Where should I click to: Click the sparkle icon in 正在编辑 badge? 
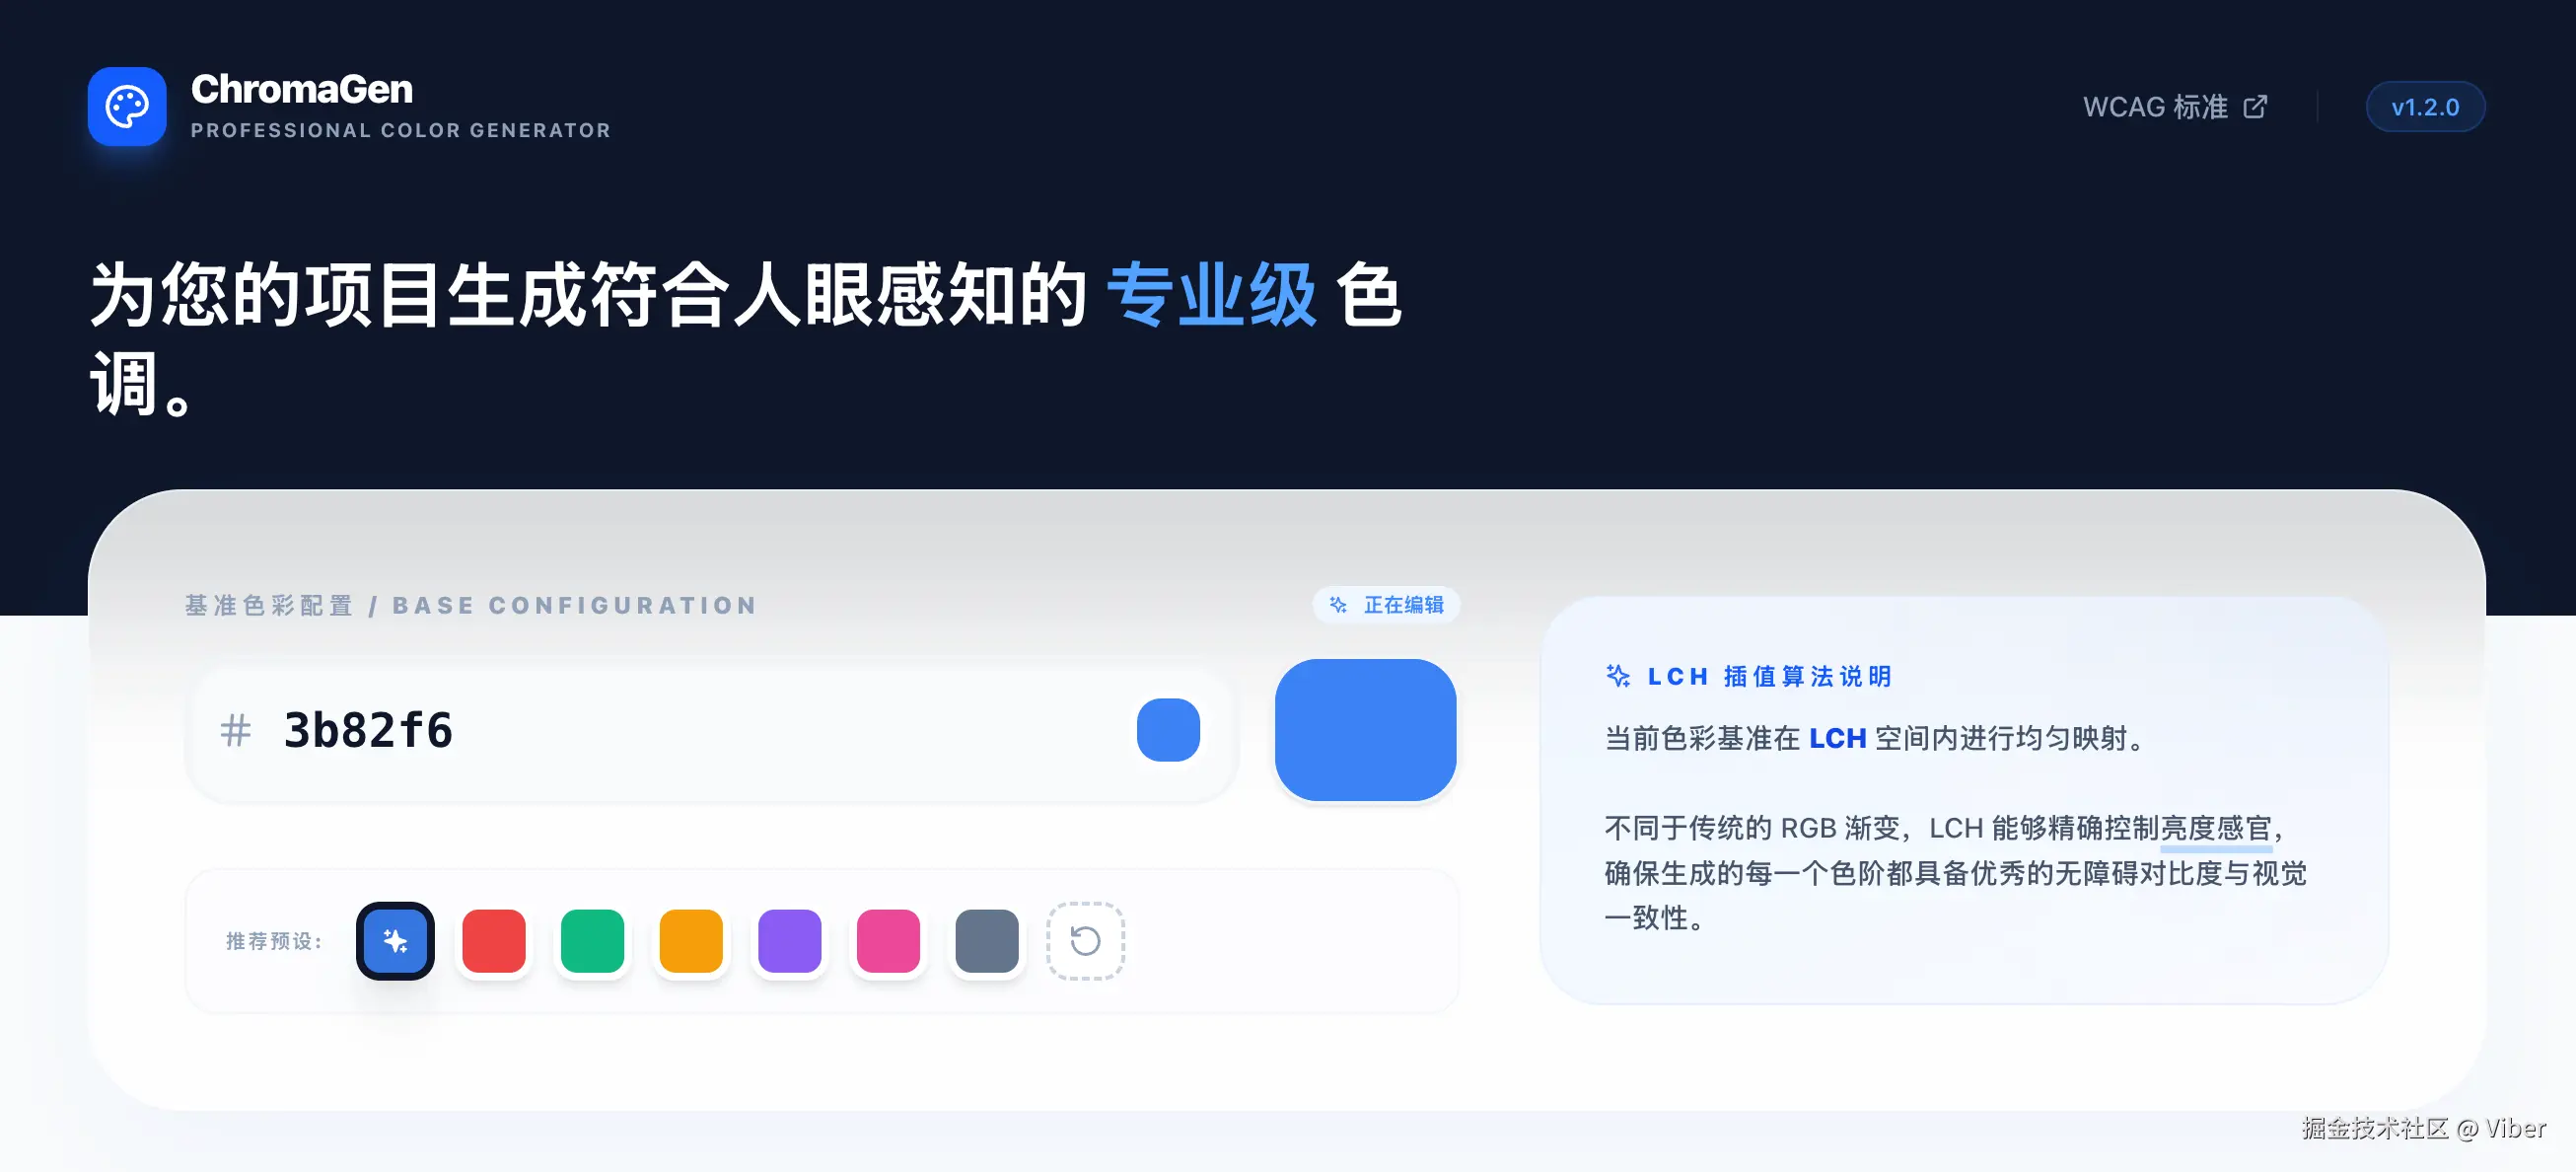1338,604
